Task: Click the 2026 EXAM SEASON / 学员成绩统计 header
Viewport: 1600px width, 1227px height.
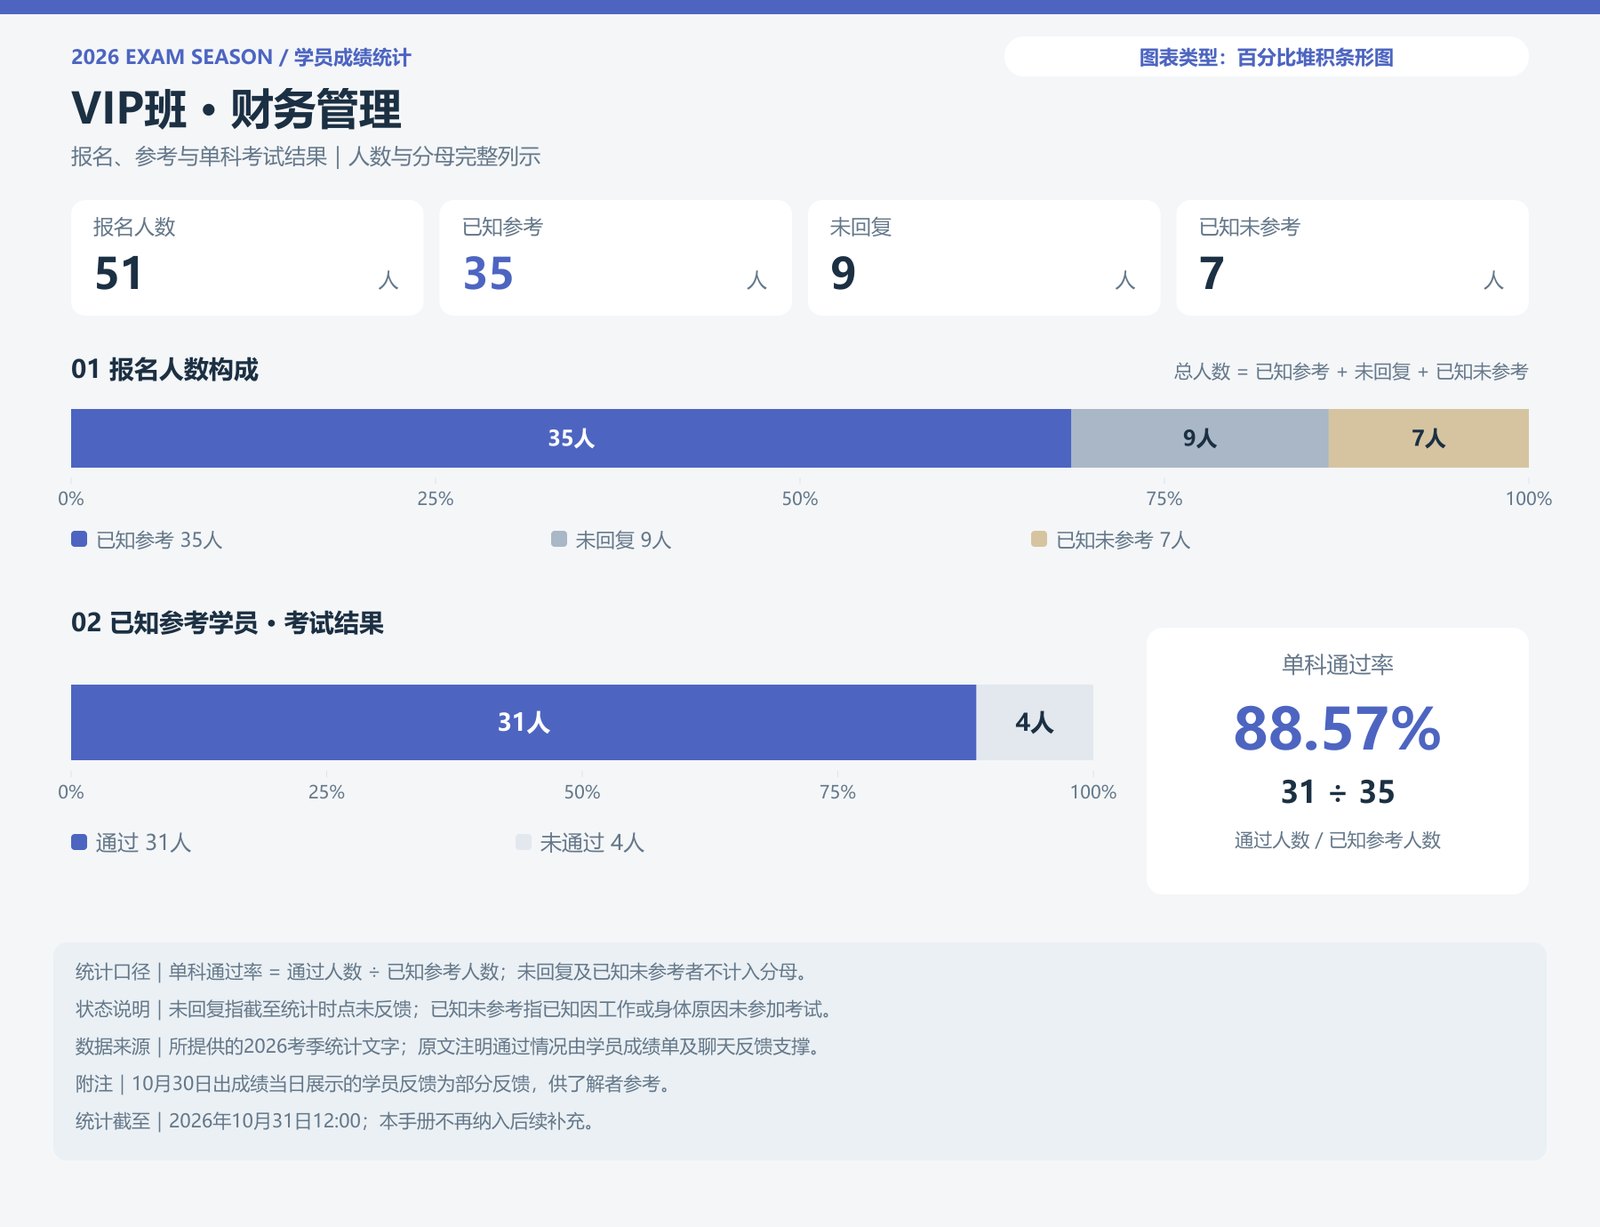Action: (241, 57)
